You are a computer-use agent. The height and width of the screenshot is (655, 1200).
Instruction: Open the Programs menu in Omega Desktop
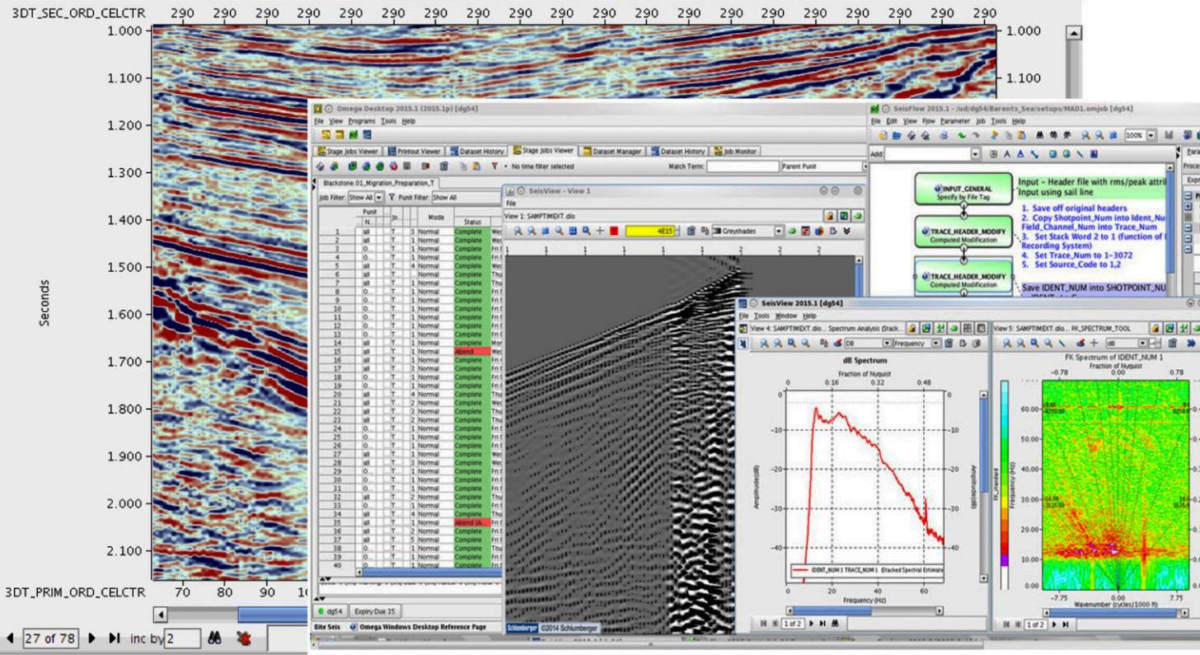coord(361,120)
